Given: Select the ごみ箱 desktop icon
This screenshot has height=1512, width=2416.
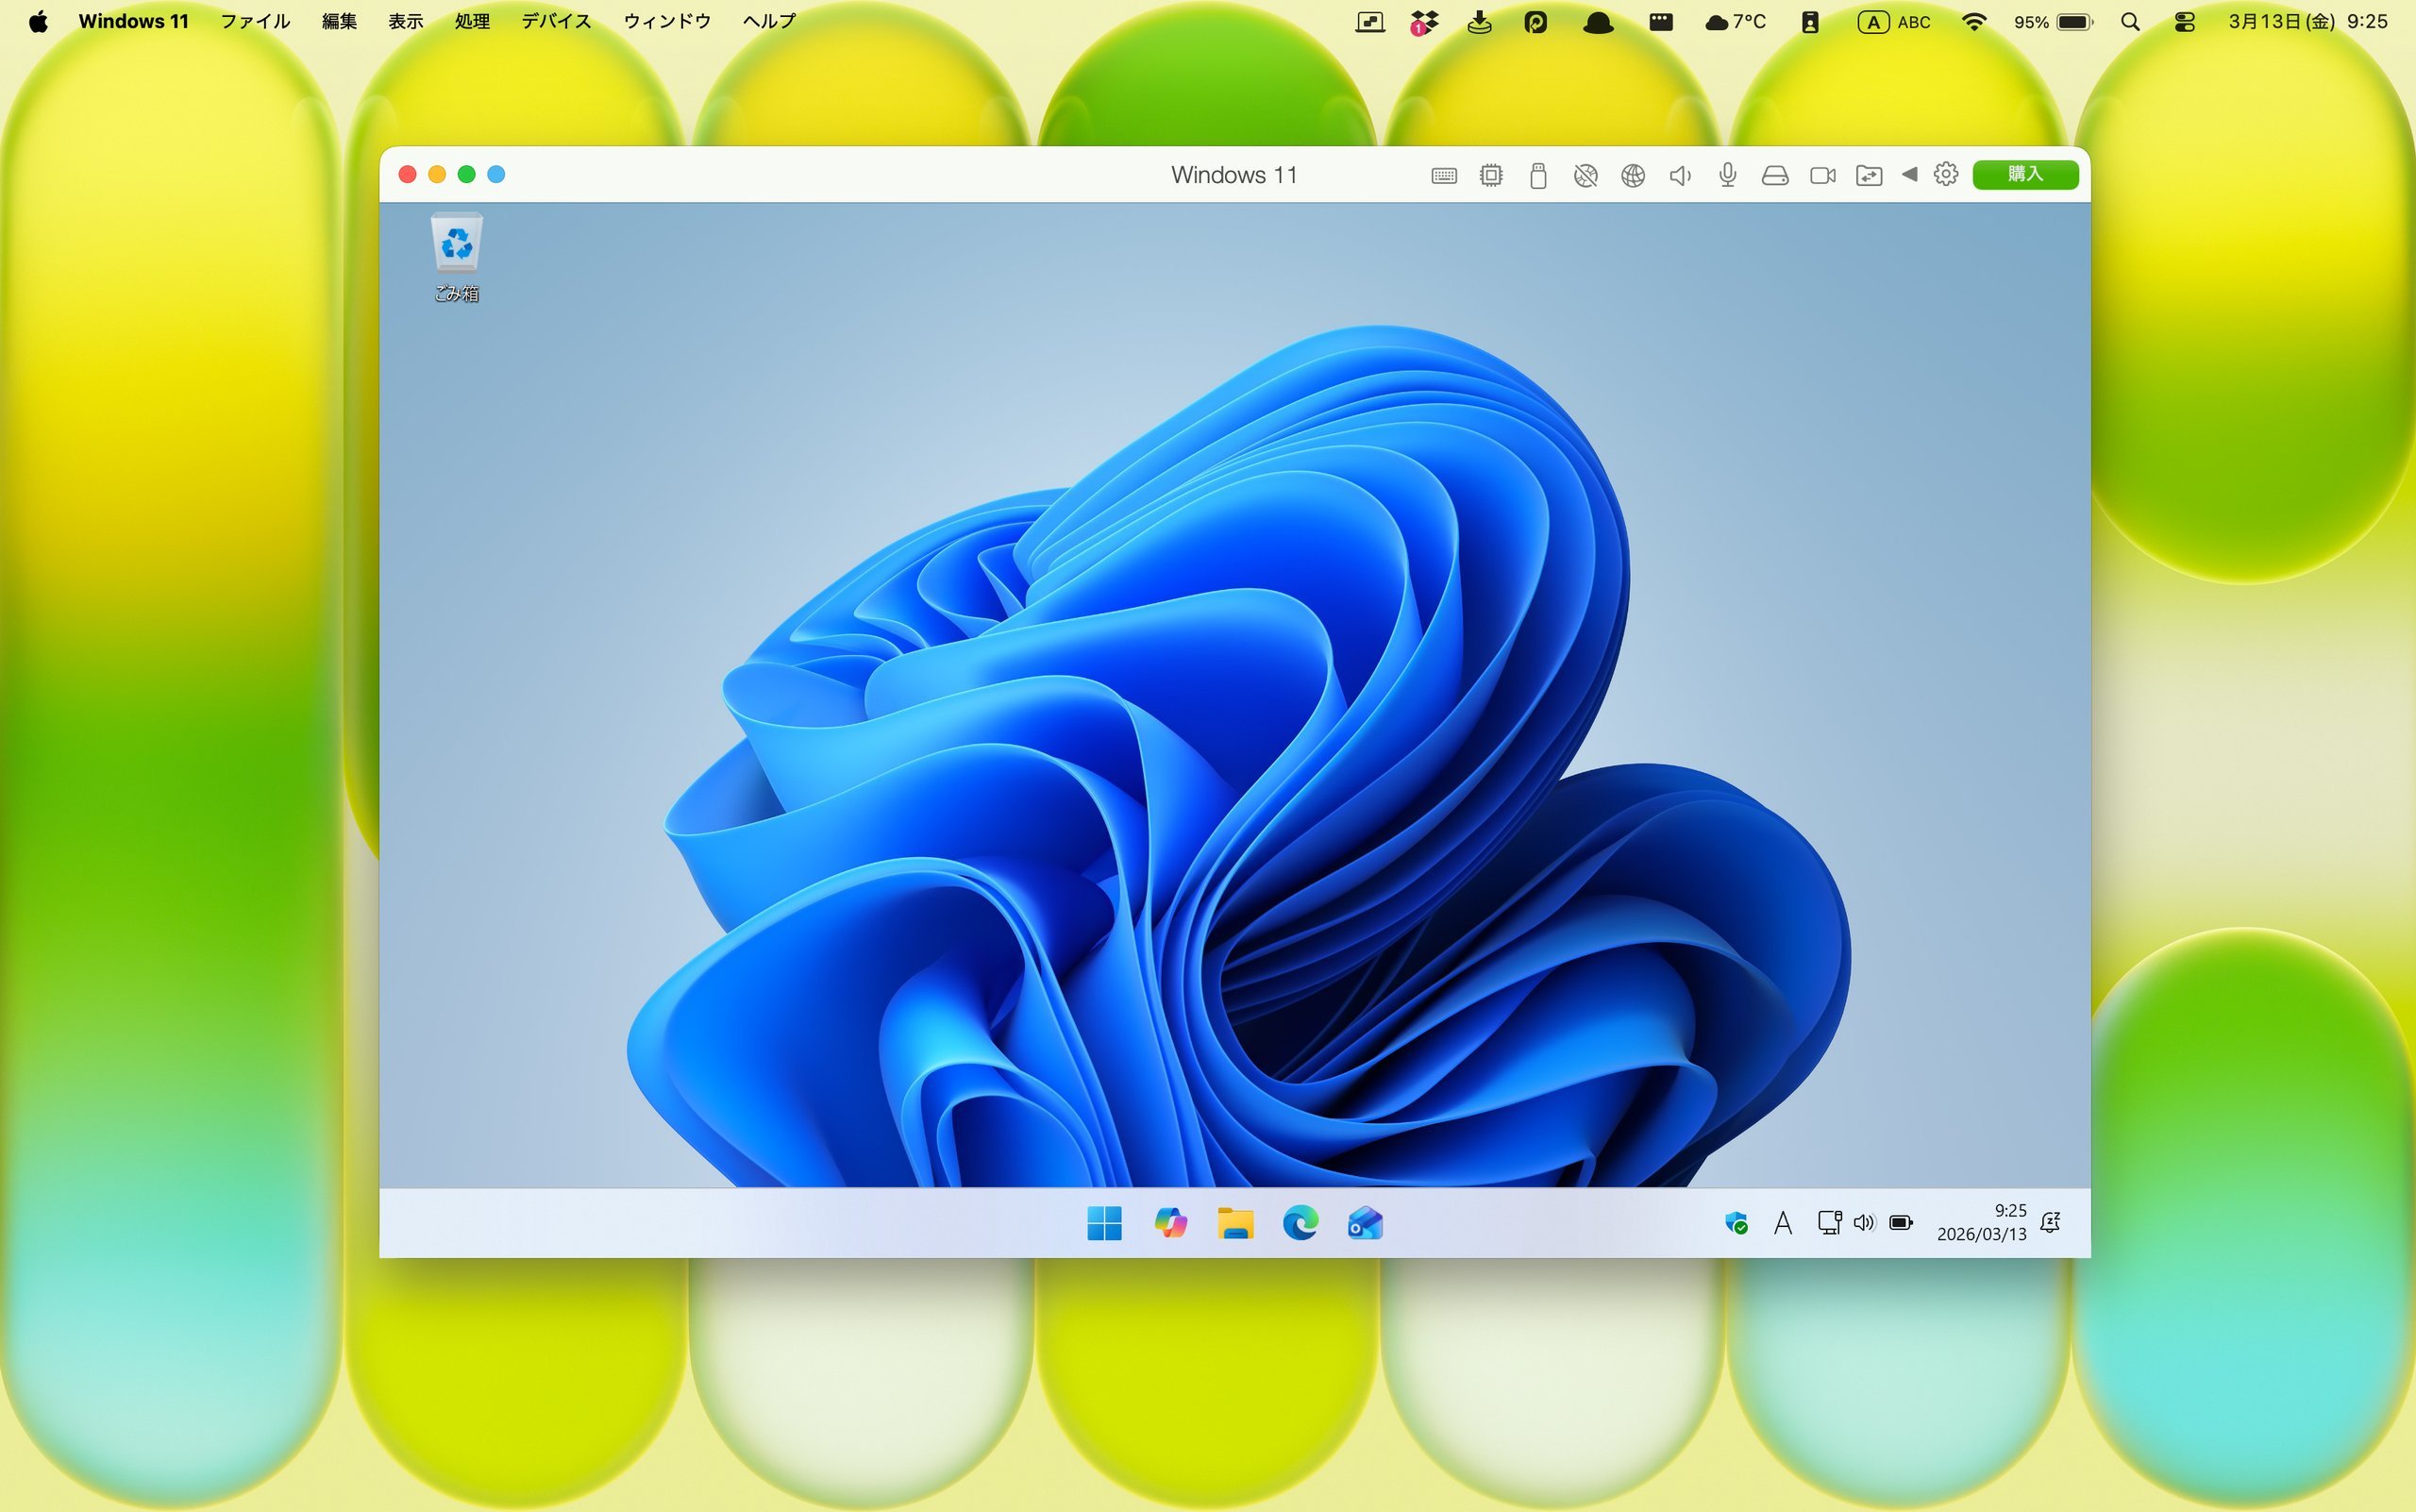Looking at the screenshot, I should (456, 255).
